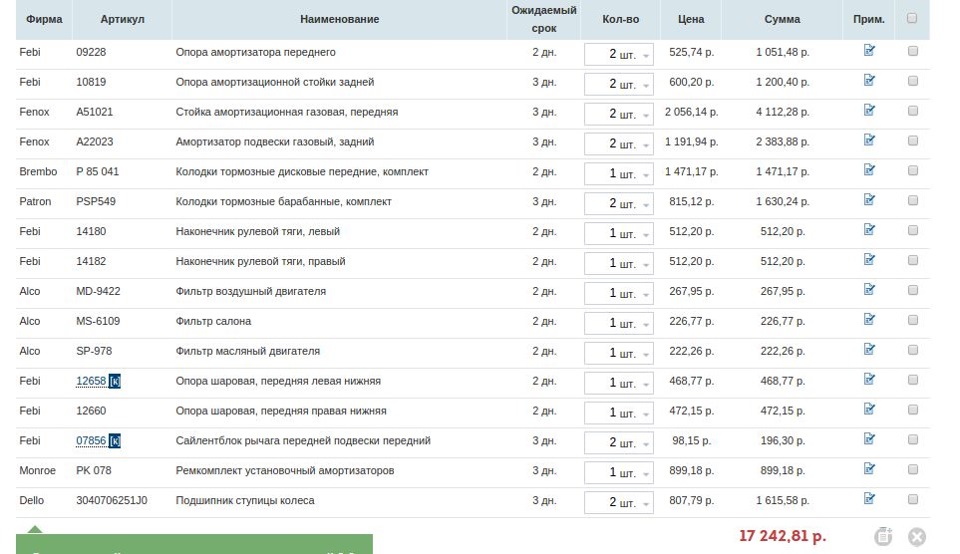Click the grey round X icon beside total
Viewport: 960px width, 554px height.
tap(916, 537)
